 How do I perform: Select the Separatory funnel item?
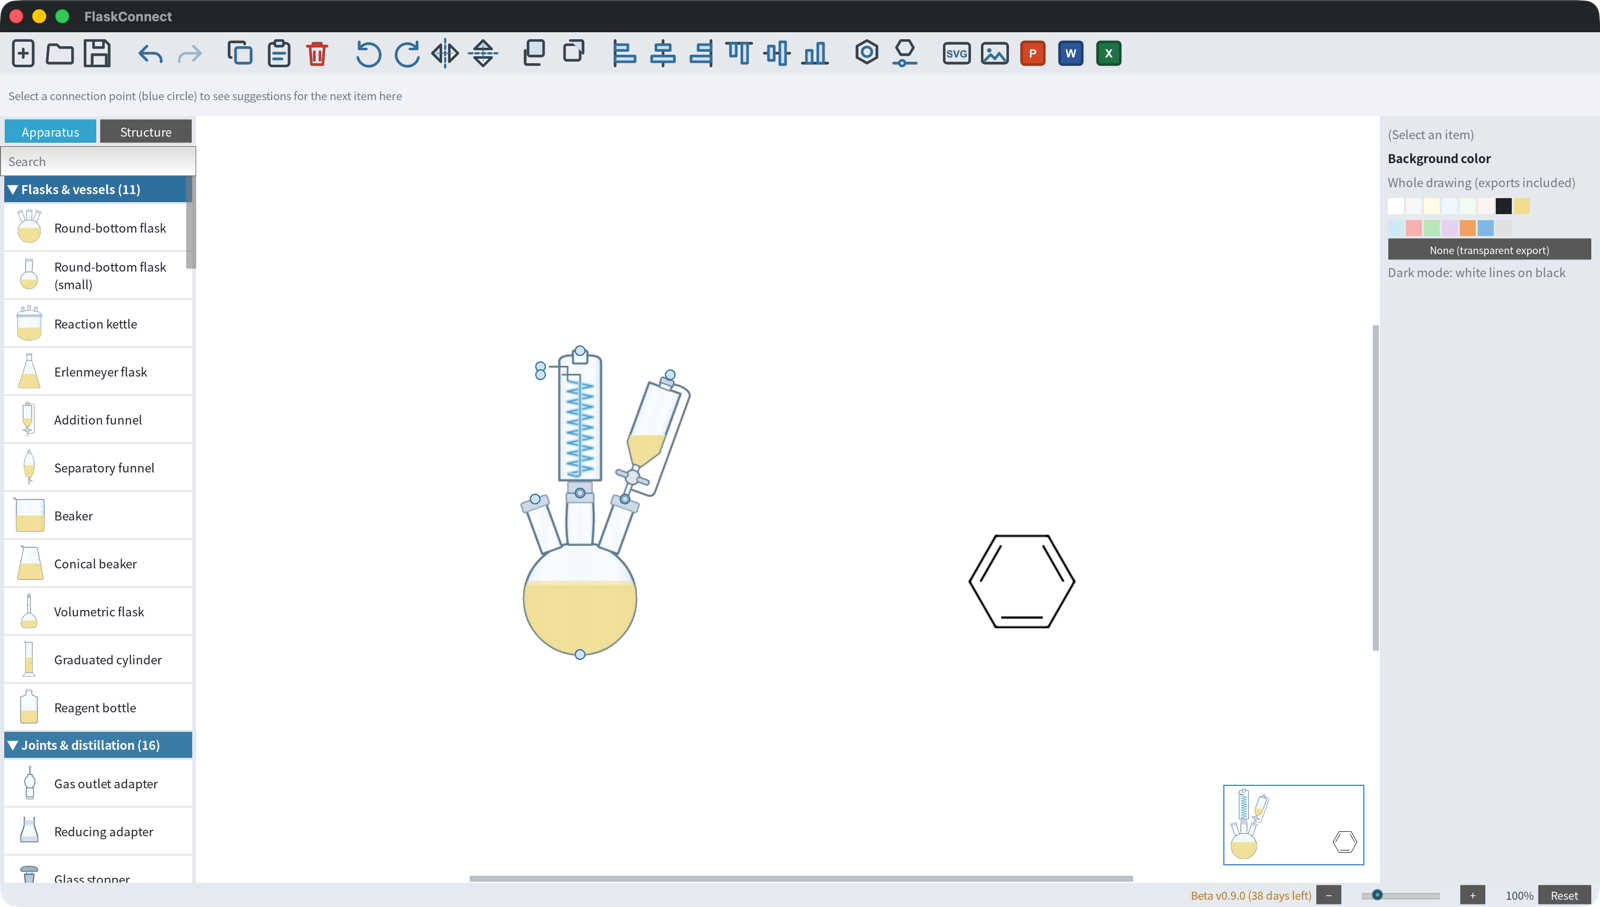[x=98, y=468]
